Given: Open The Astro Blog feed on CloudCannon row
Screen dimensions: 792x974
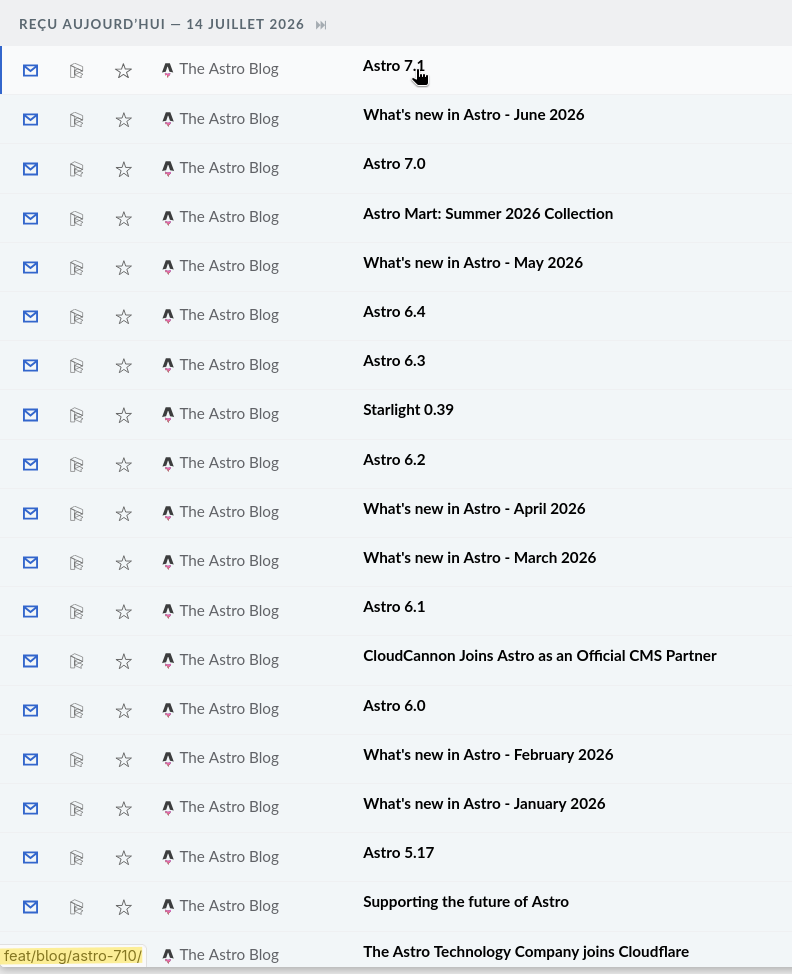Looking at the screenshot, I should tap(220, 660).
